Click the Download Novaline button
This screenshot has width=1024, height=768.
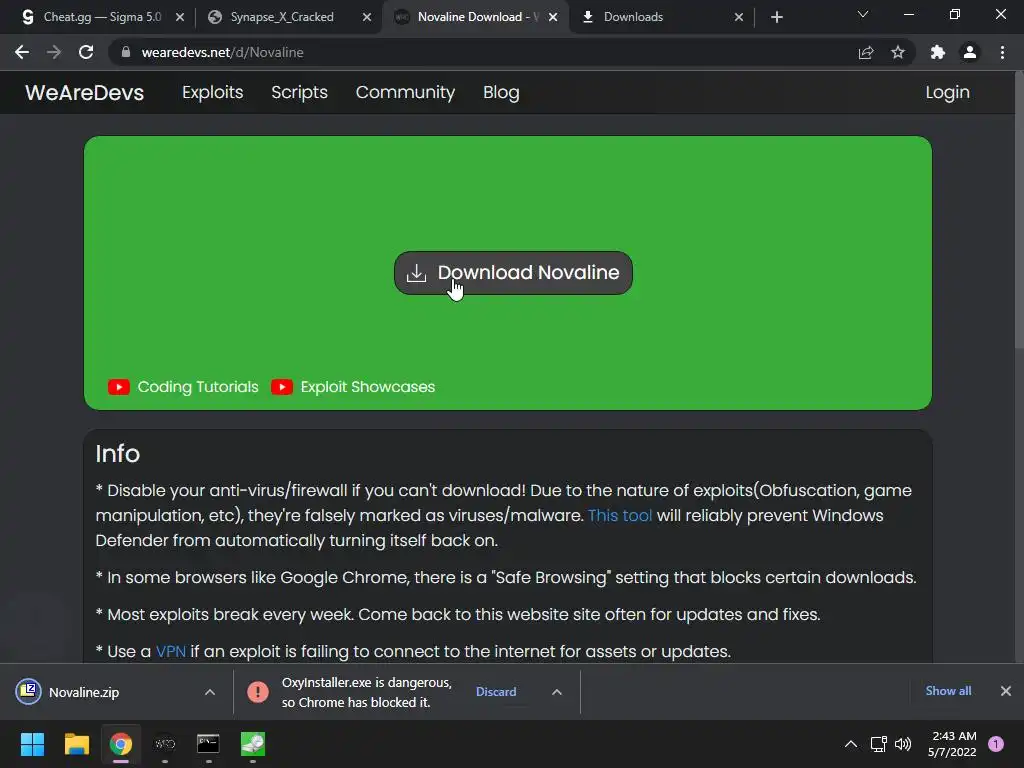(513, 272)
